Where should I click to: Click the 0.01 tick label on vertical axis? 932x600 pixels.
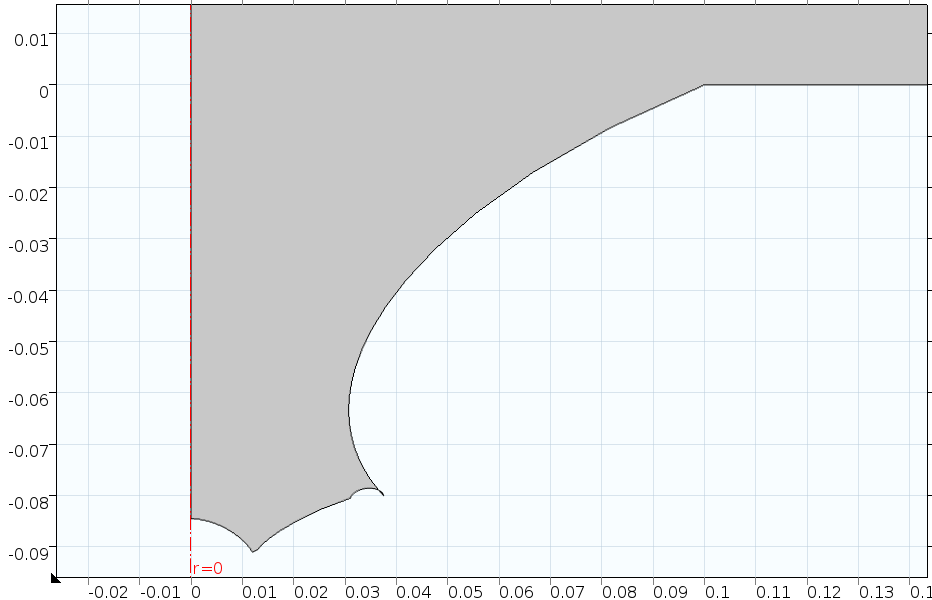[x=31, y=40]
